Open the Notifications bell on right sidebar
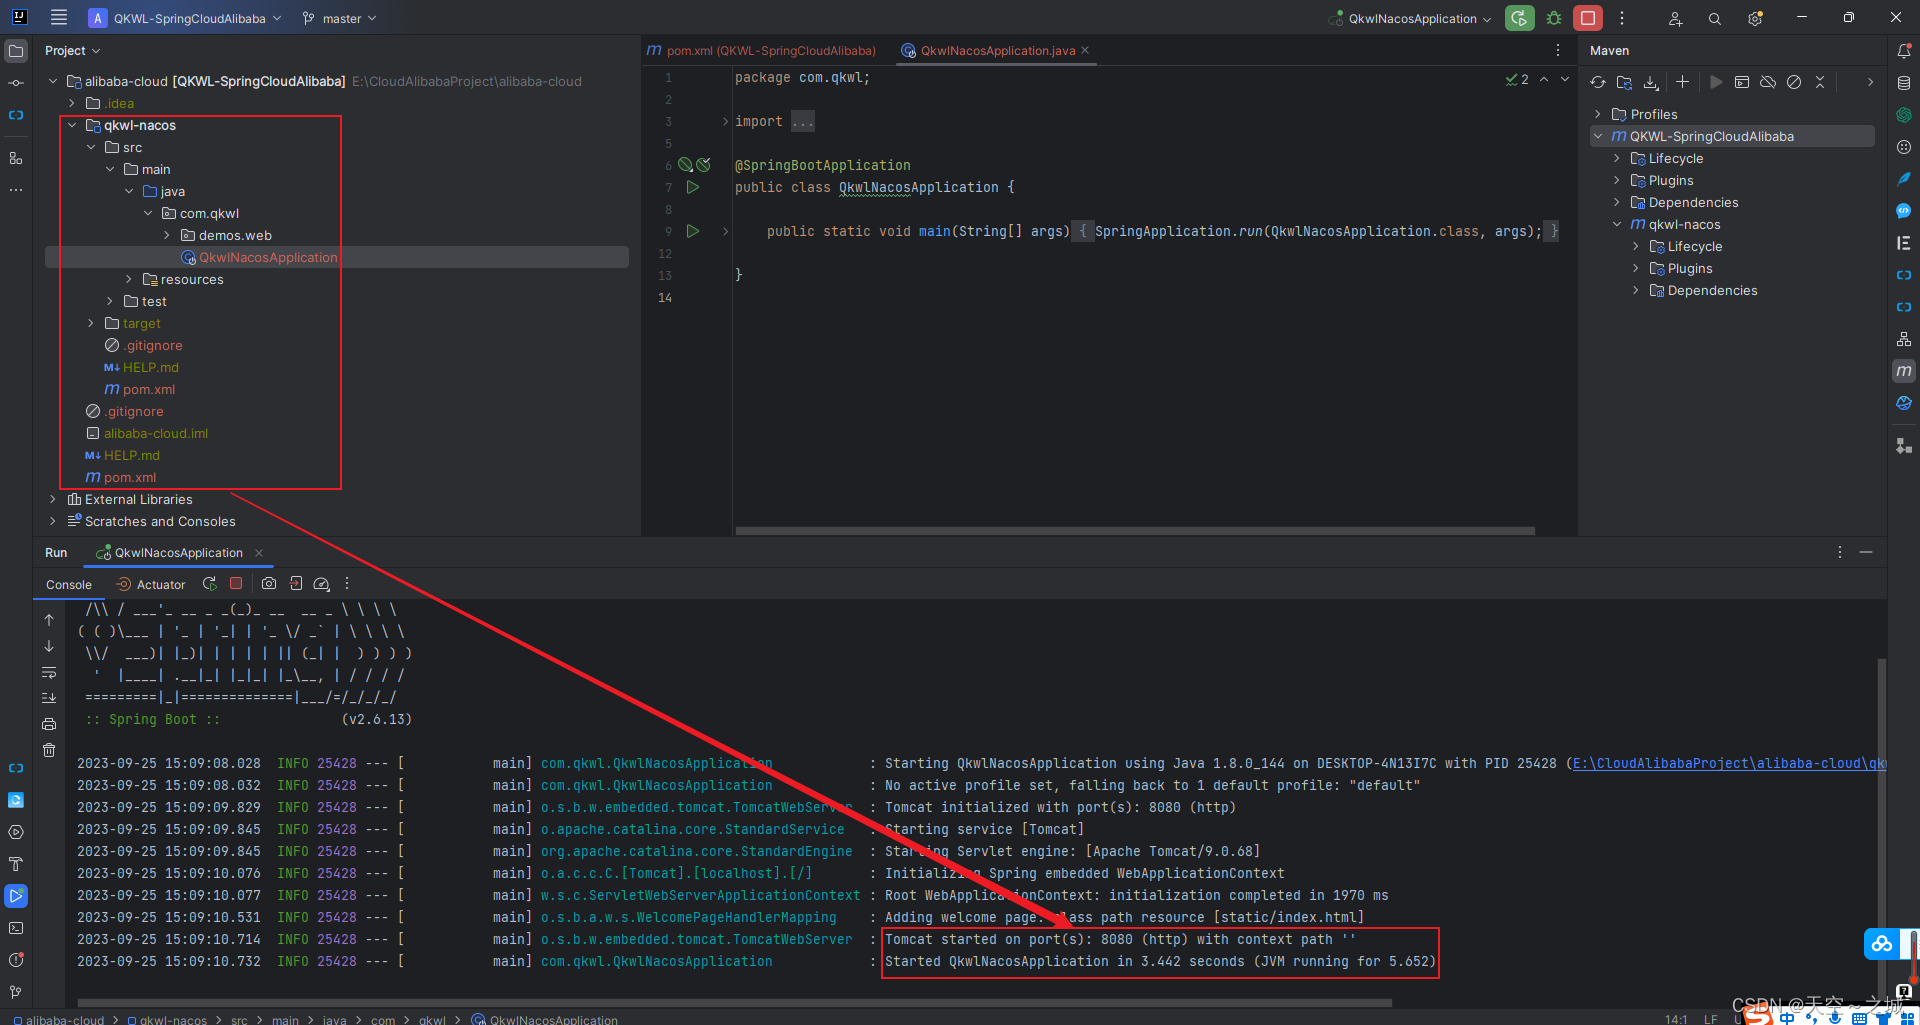This screenshot has width=1920, height=1025. pyautogui.click(x=1904, y=51)
